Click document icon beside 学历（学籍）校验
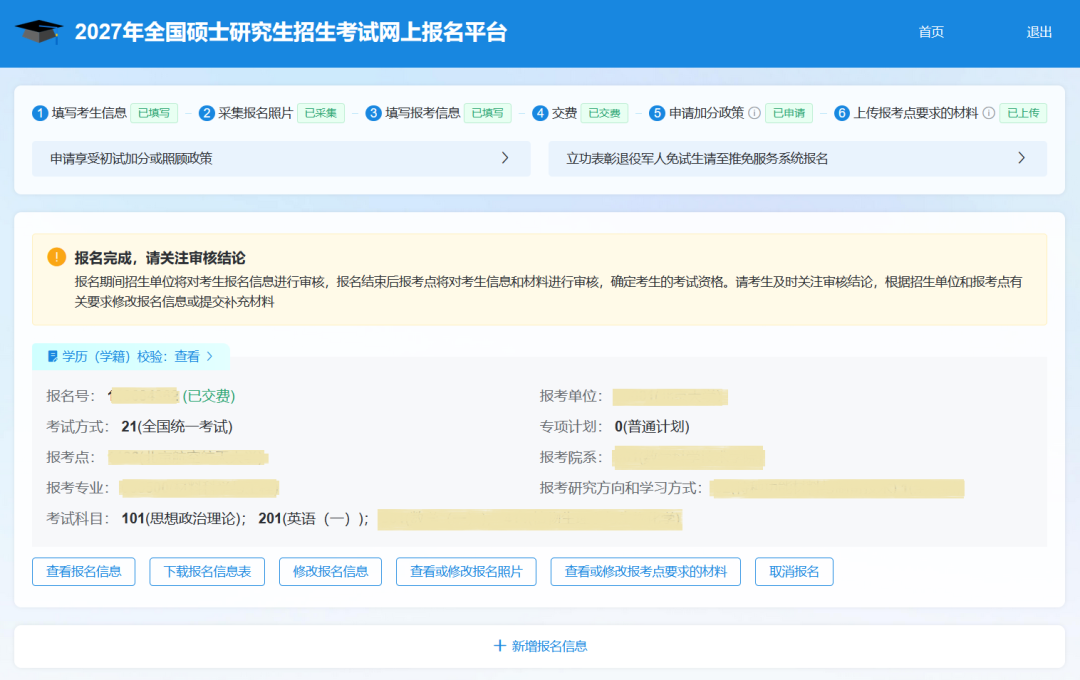Screen dimensions: 1080x680 52,356
